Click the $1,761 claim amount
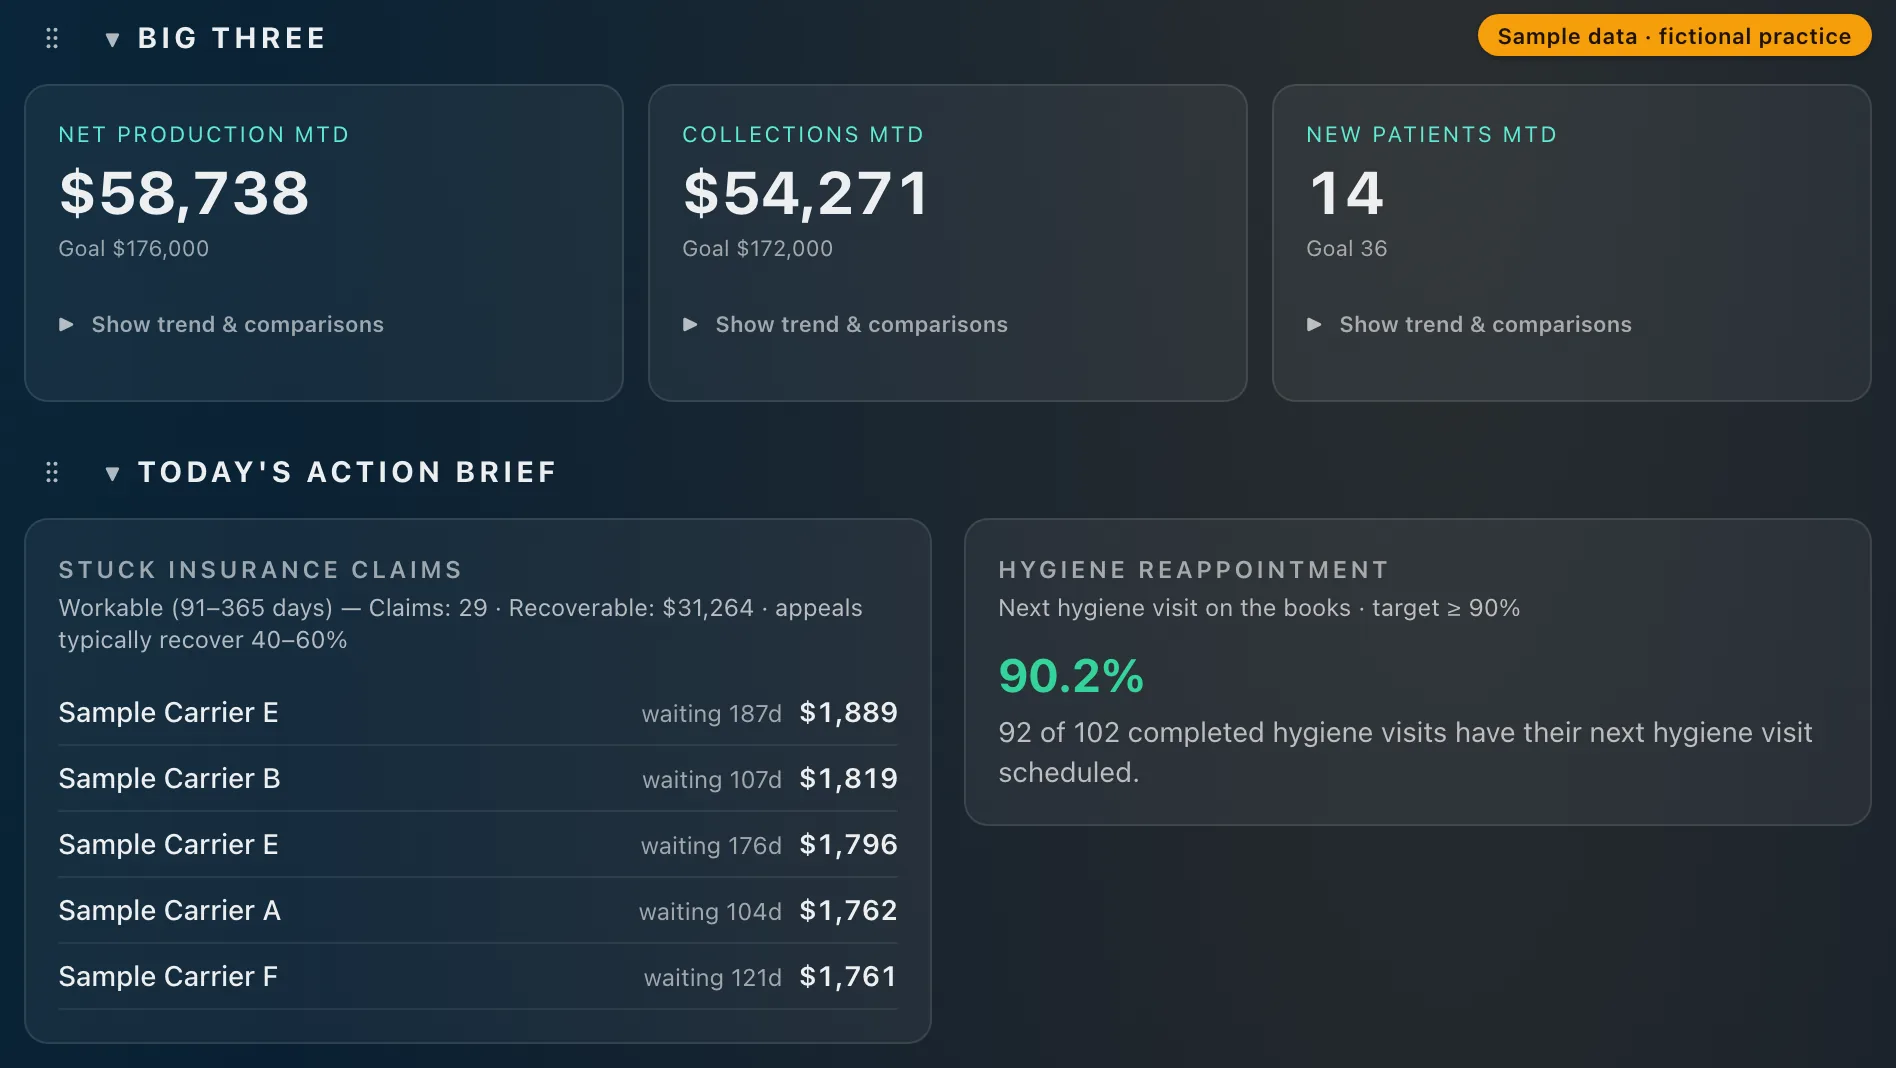Screen dimensions: 1896x1068 849,976
